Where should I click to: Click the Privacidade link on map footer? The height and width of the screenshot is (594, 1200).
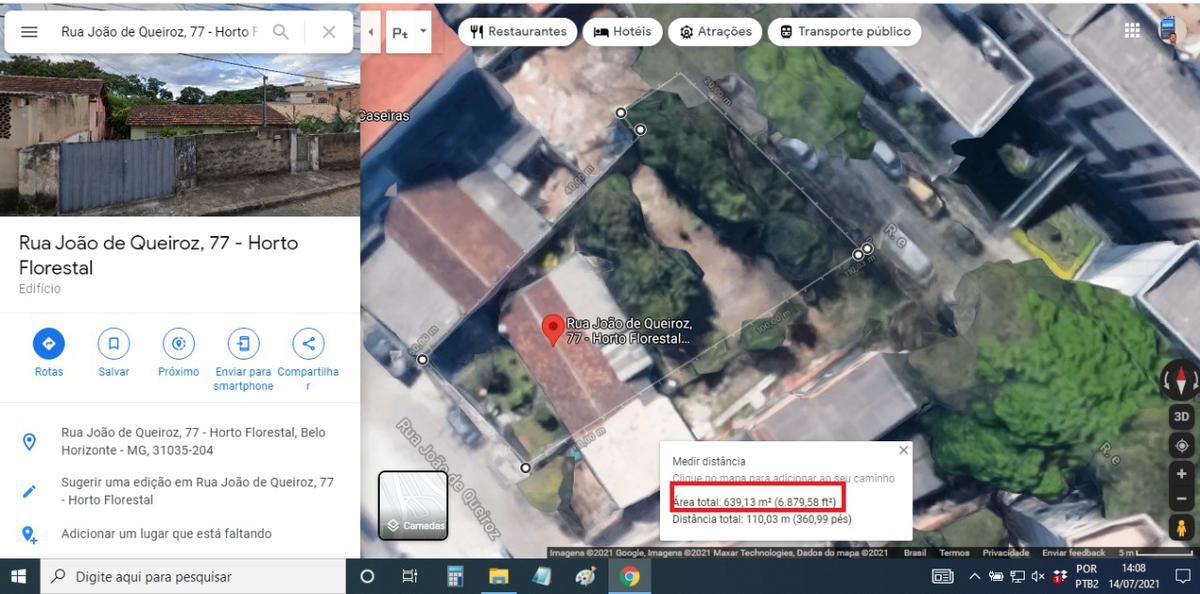coord(1005,553)
